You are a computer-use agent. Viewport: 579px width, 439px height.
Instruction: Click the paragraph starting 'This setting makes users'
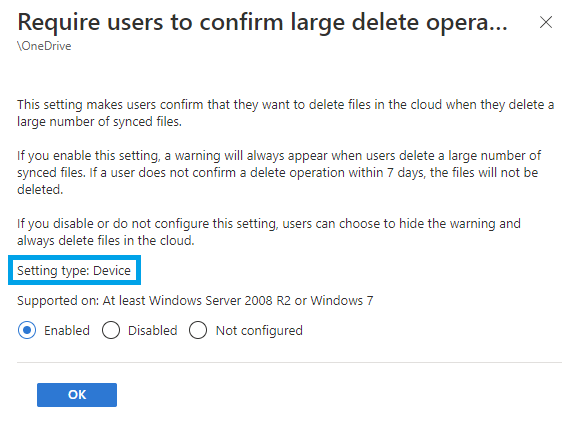point(285,113)
